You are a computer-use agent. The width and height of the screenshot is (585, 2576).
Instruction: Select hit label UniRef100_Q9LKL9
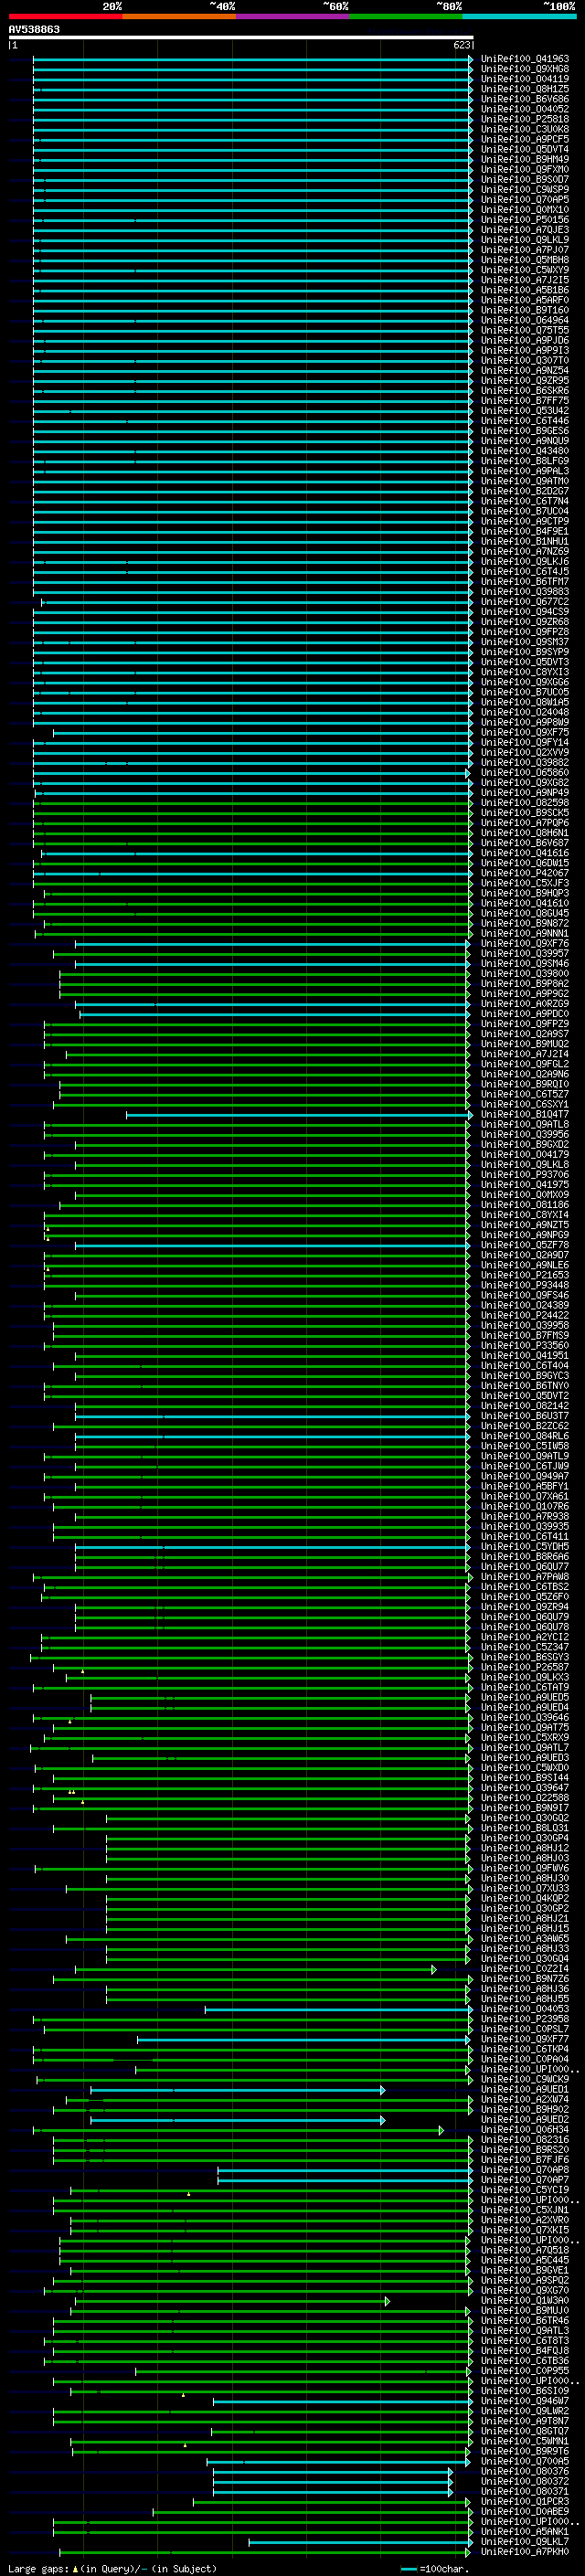point(525,240)
